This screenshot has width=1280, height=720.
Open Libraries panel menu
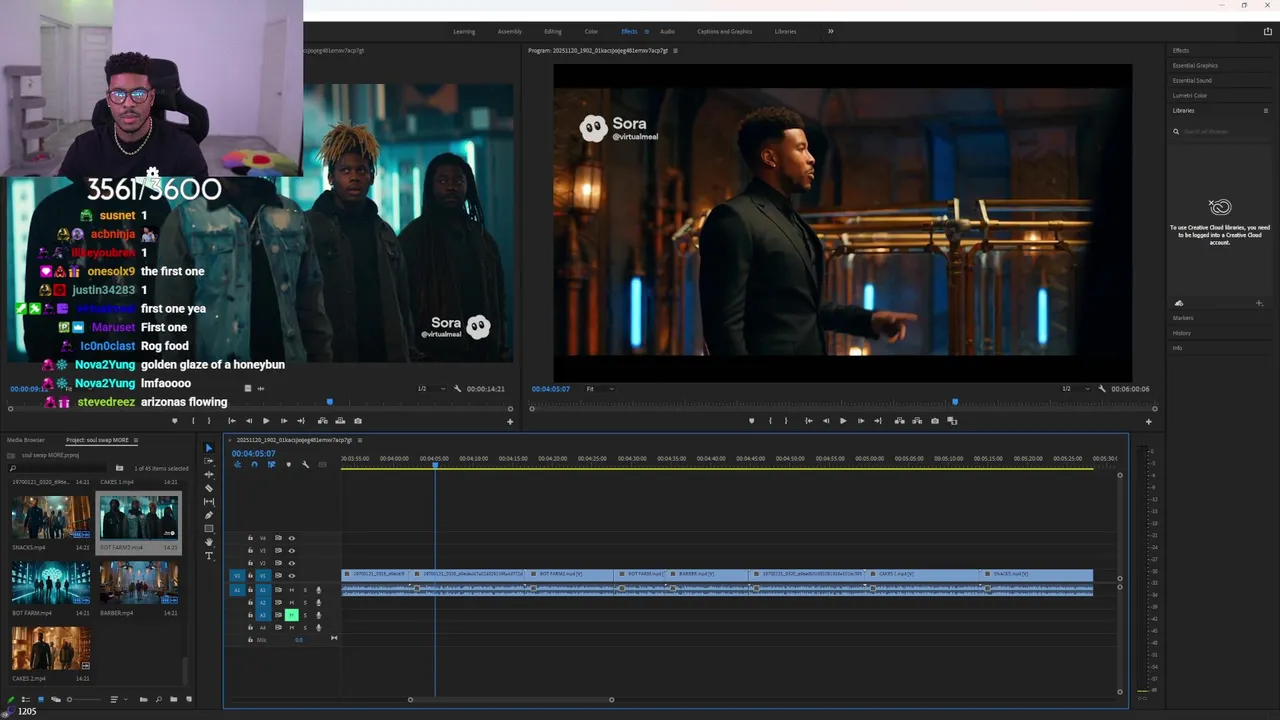(1266, 111)
